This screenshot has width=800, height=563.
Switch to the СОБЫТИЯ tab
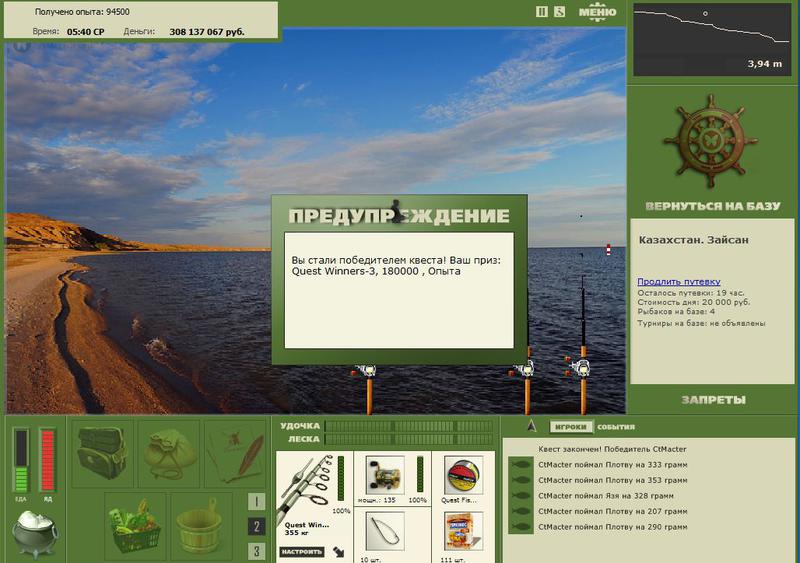pos(616,427)
